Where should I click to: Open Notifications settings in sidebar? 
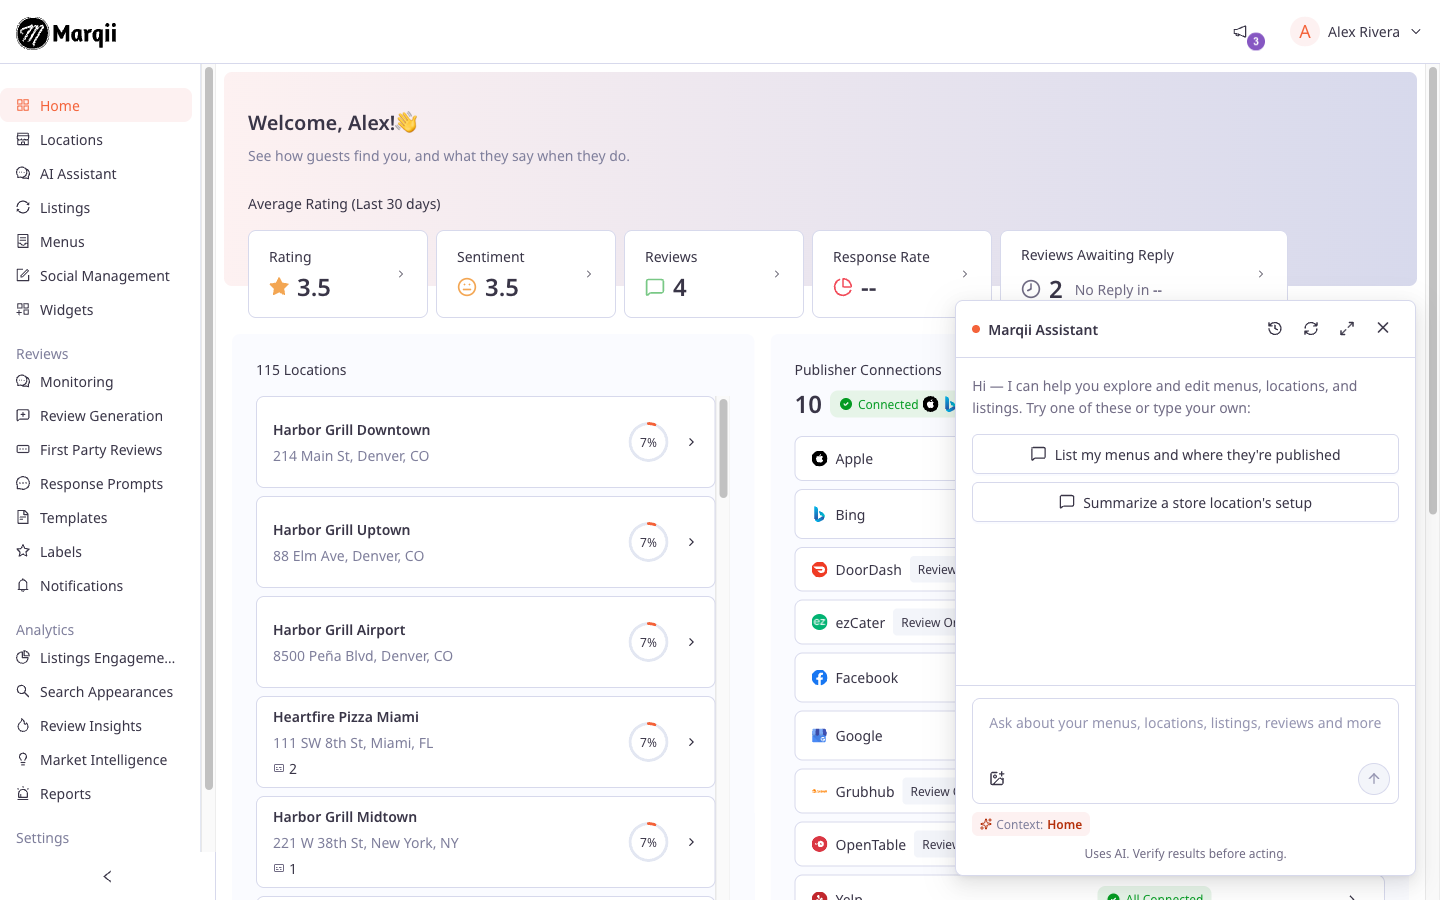coord(96,586)
